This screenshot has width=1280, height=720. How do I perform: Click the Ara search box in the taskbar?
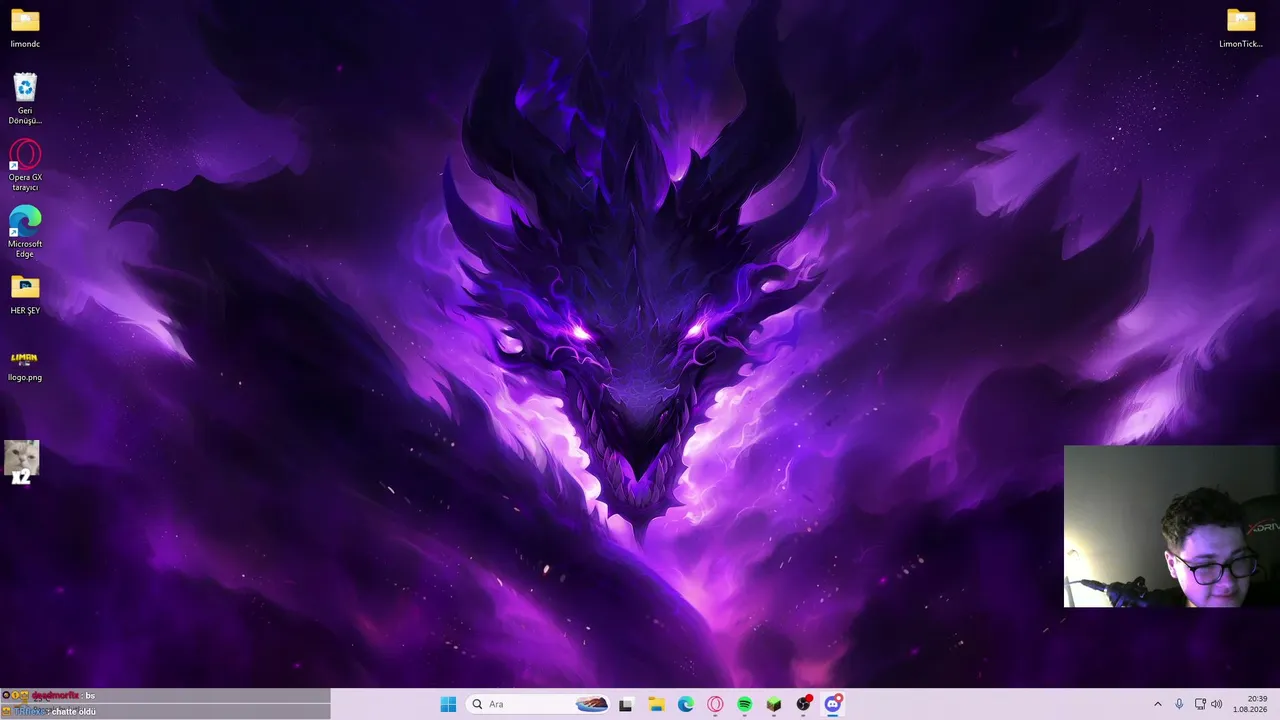540,704
